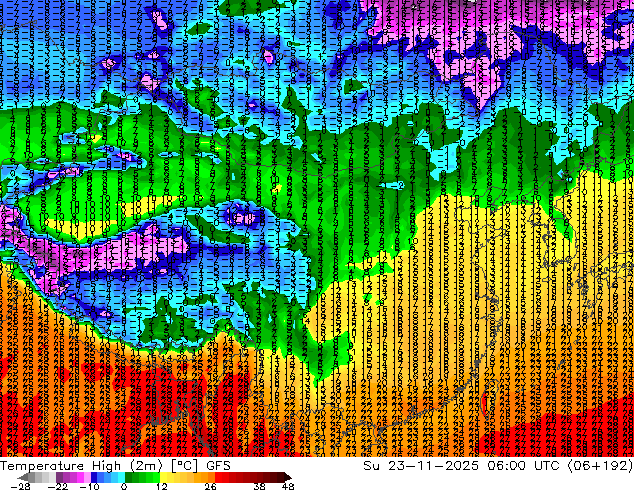Click the '0' legend label

(124, 486)
